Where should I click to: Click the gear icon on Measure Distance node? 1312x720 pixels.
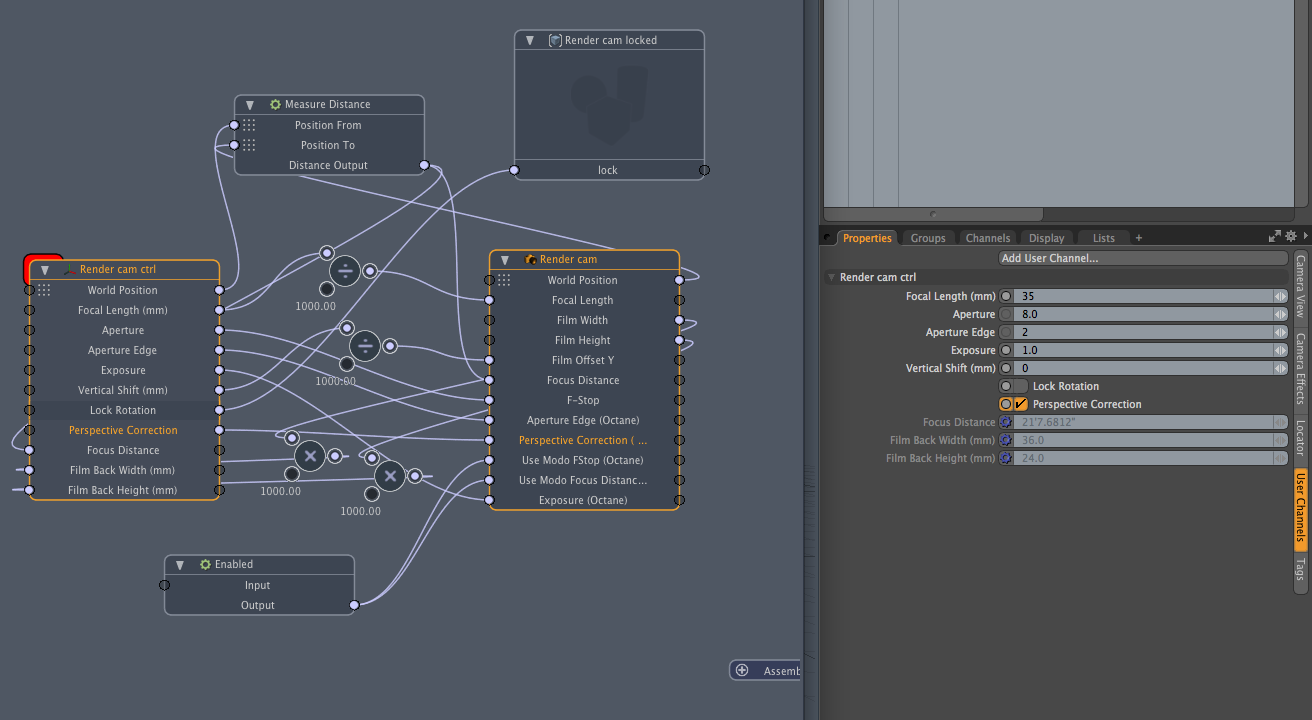point(275,105)
